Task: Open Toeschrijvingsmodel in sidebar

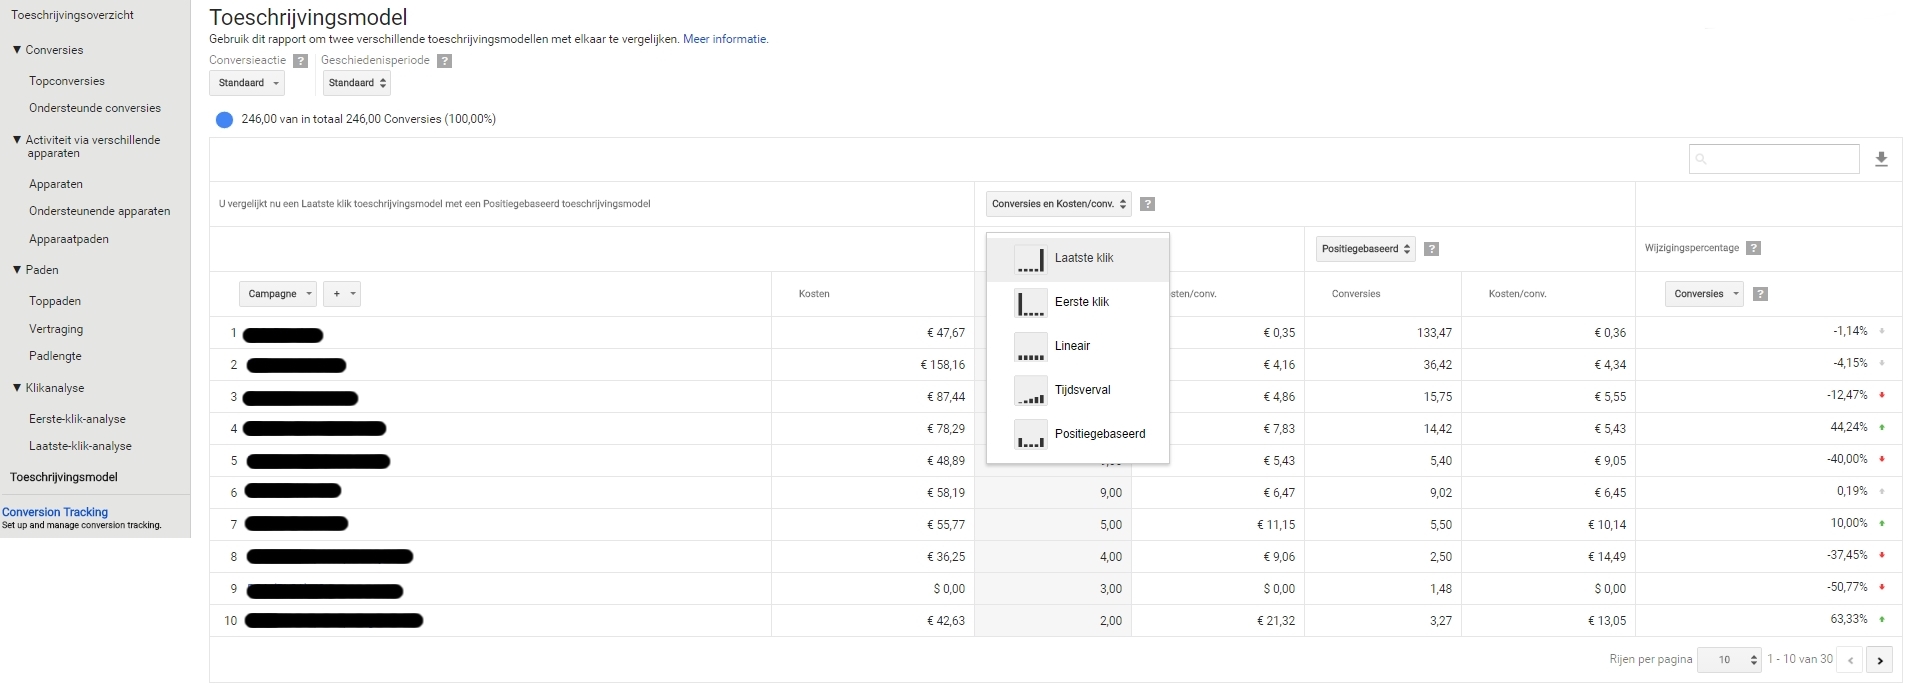Action: tap(64, 477)
